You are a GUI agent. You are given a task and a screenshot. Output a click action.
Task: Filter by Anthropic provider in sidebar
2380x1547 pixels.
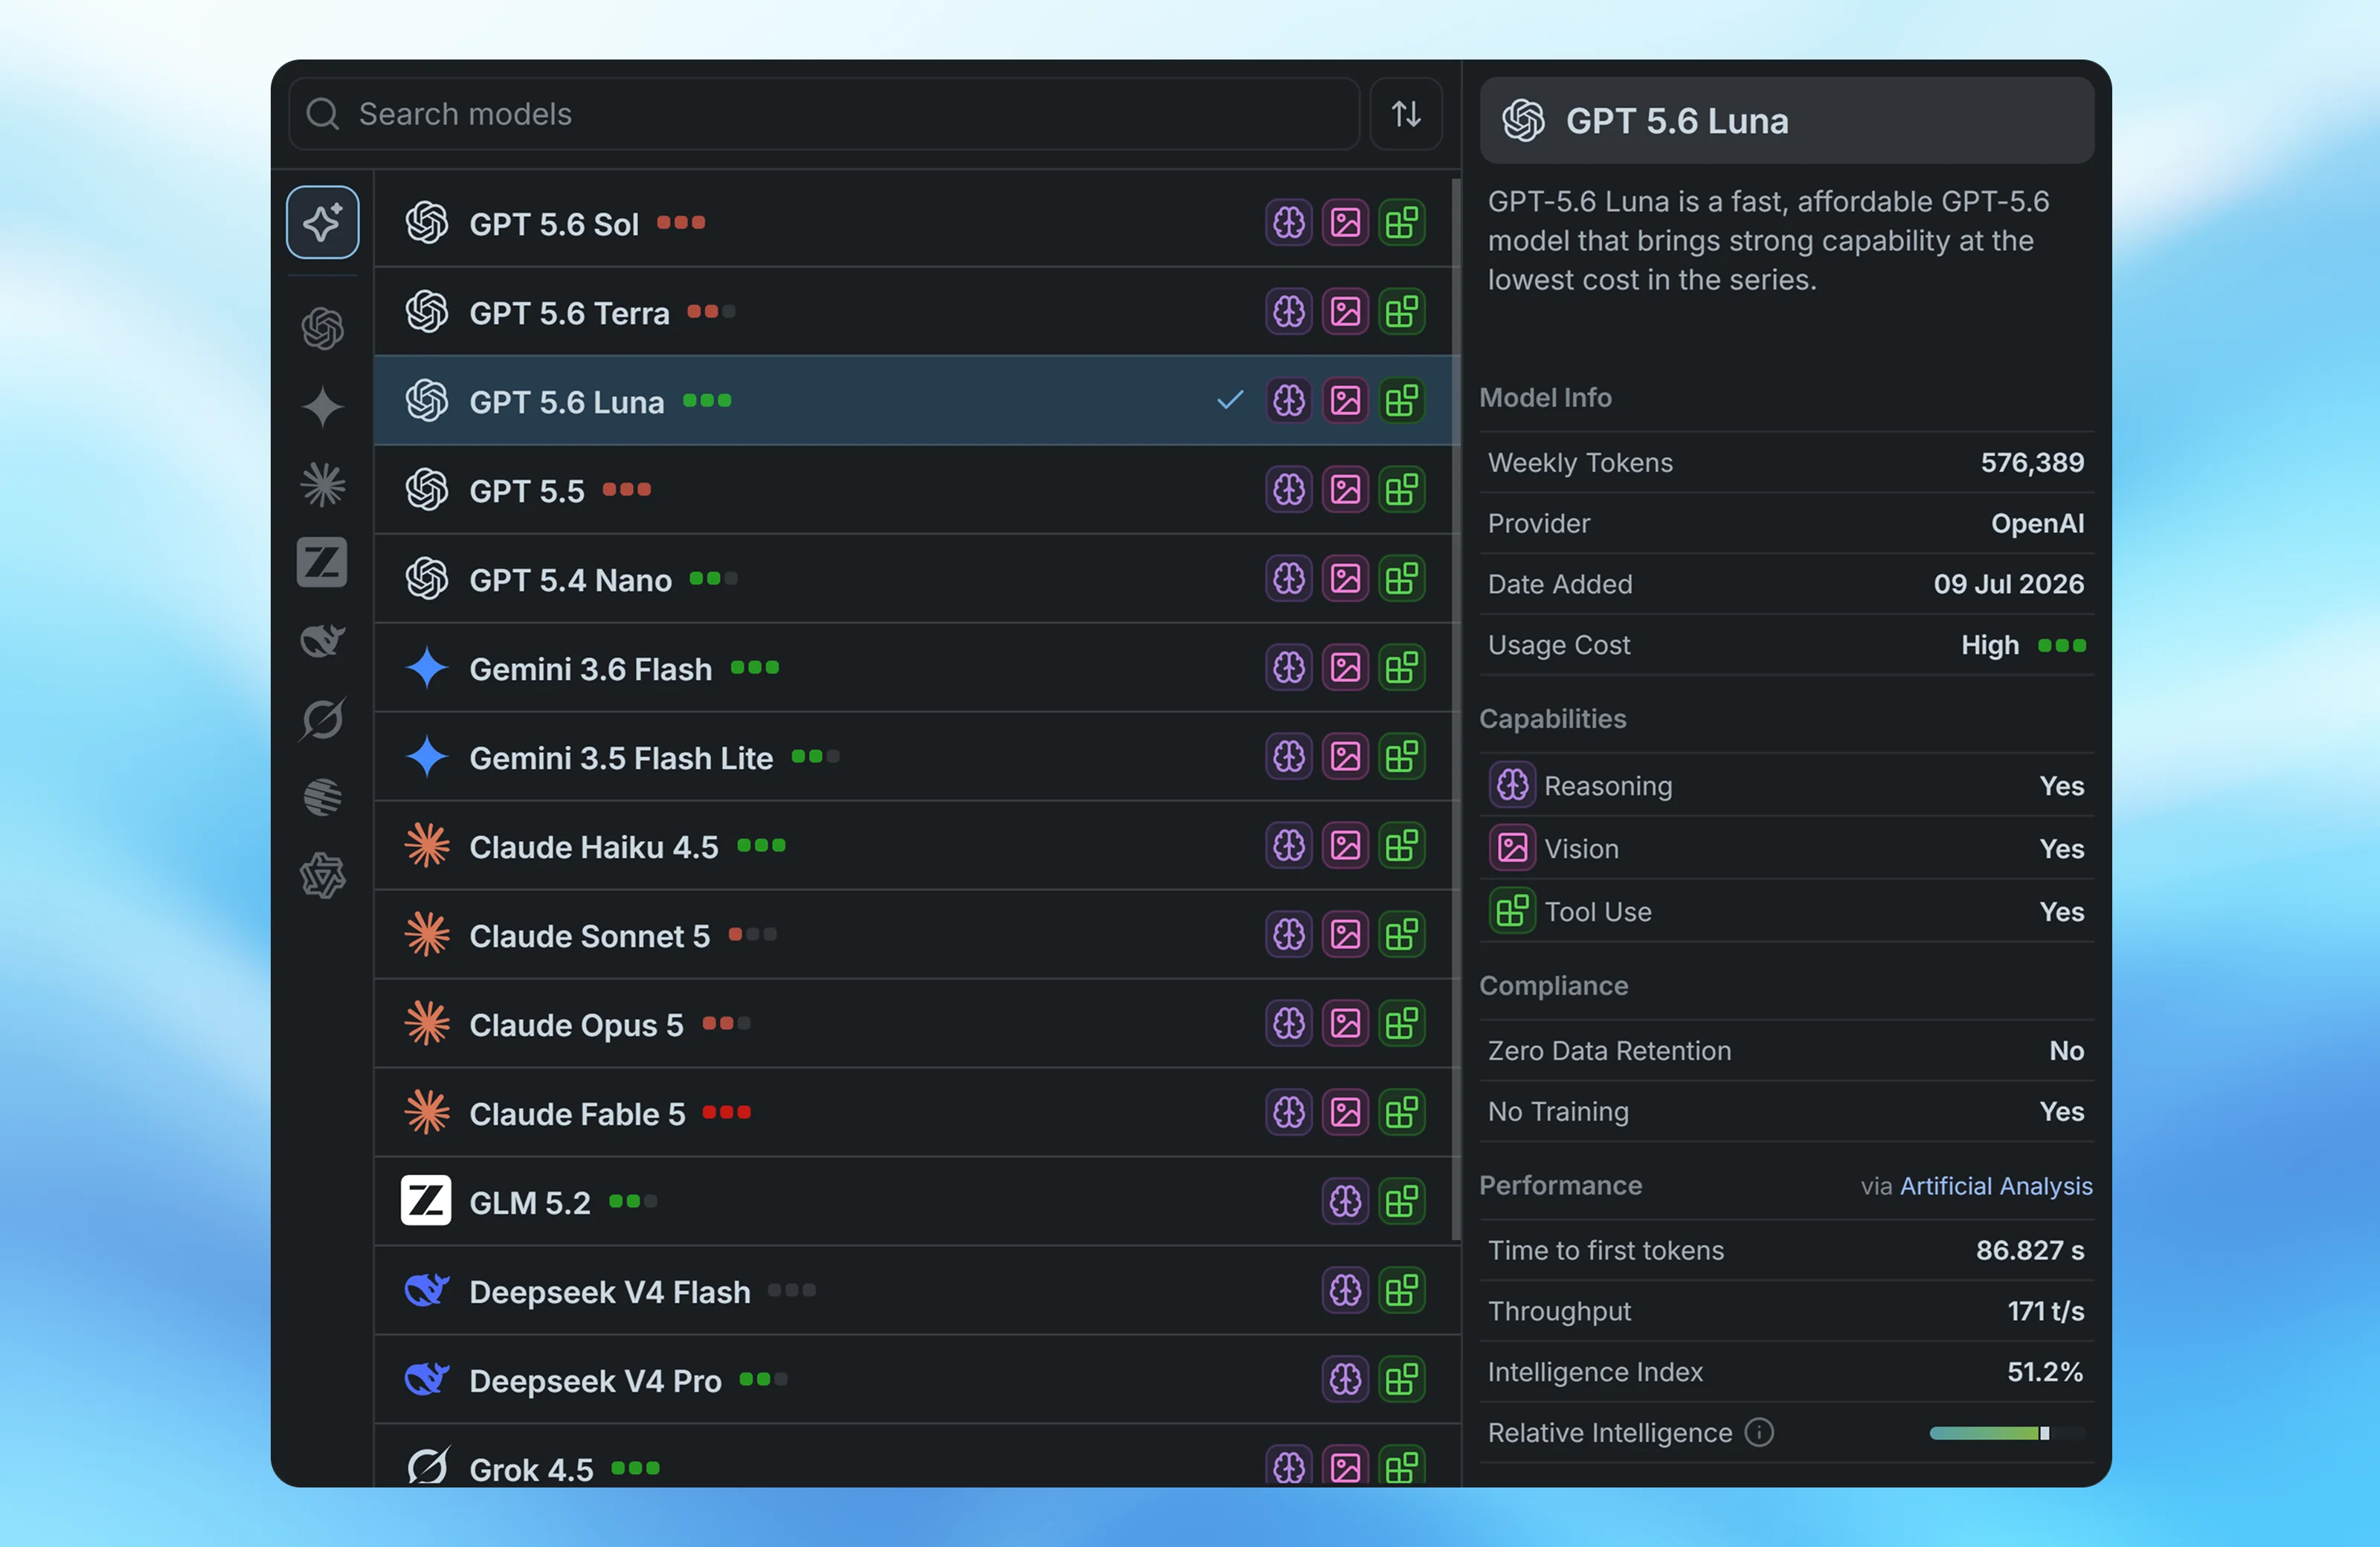[322, 485]
